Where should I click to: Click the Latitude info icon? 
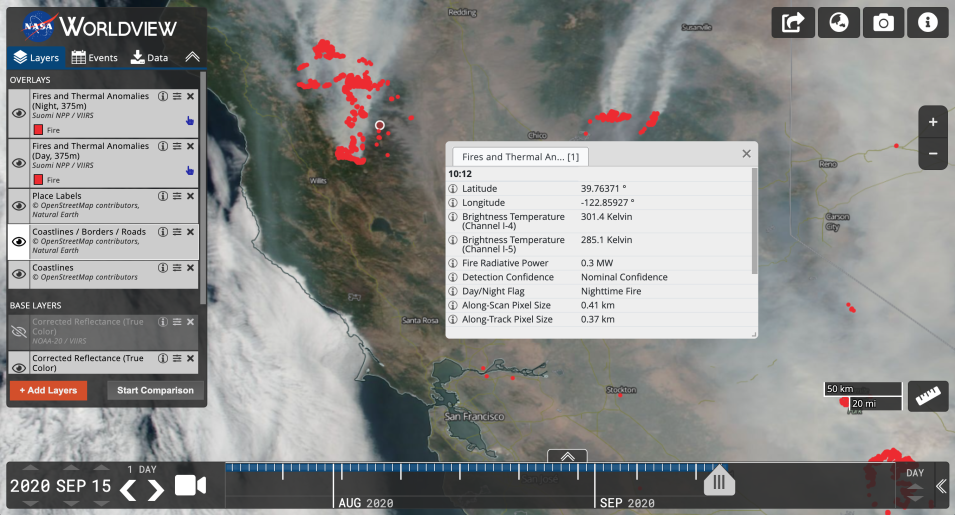click(x=453, y=189)
